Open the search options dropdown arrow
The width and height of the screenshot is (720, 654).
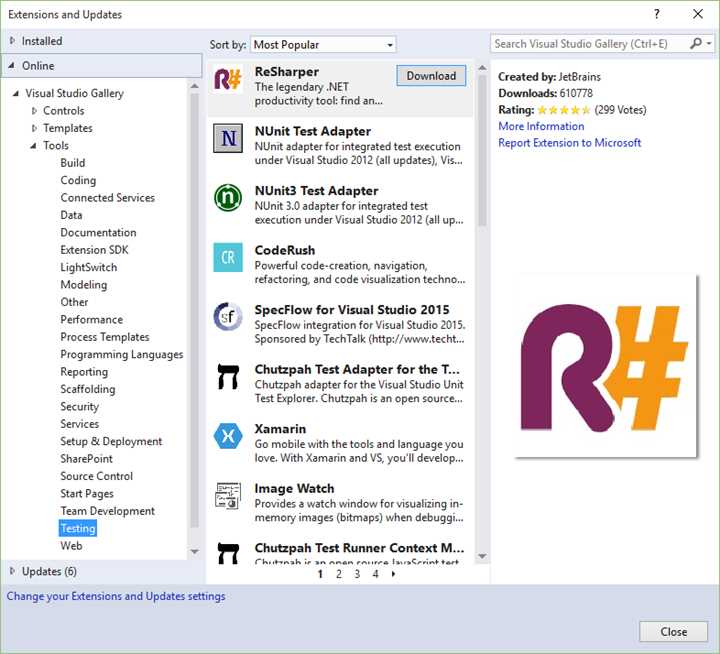(709, 44)
